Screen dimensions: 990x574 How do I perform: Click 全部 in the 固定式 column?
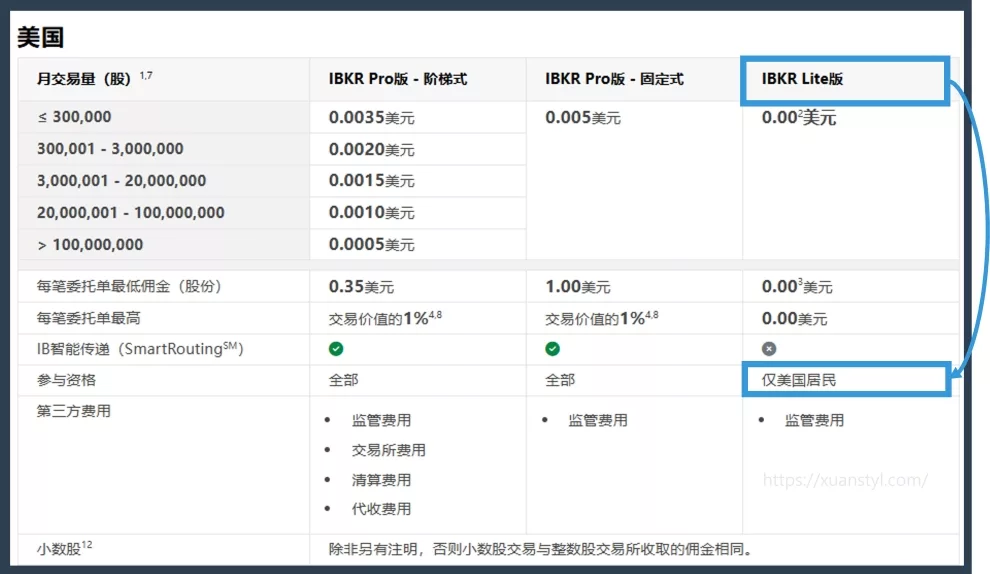(x=560, y=380)
